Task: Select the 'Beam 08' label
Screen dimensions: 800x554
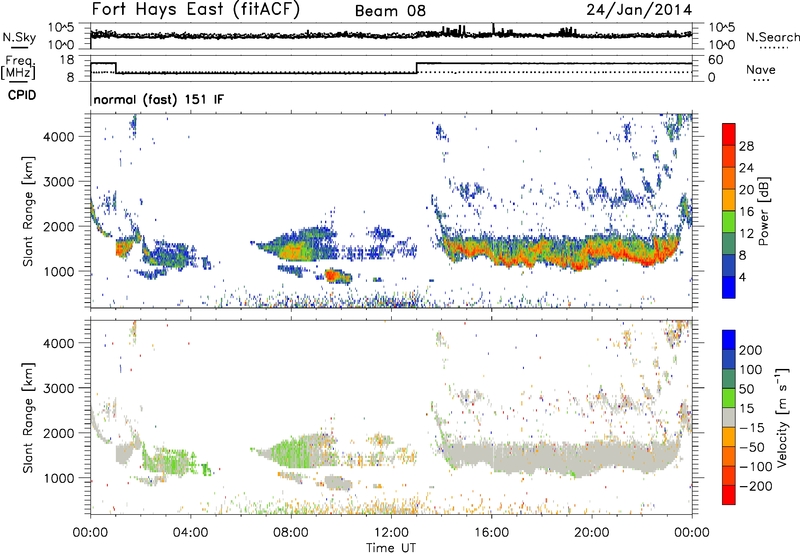Action: [390, 11]
